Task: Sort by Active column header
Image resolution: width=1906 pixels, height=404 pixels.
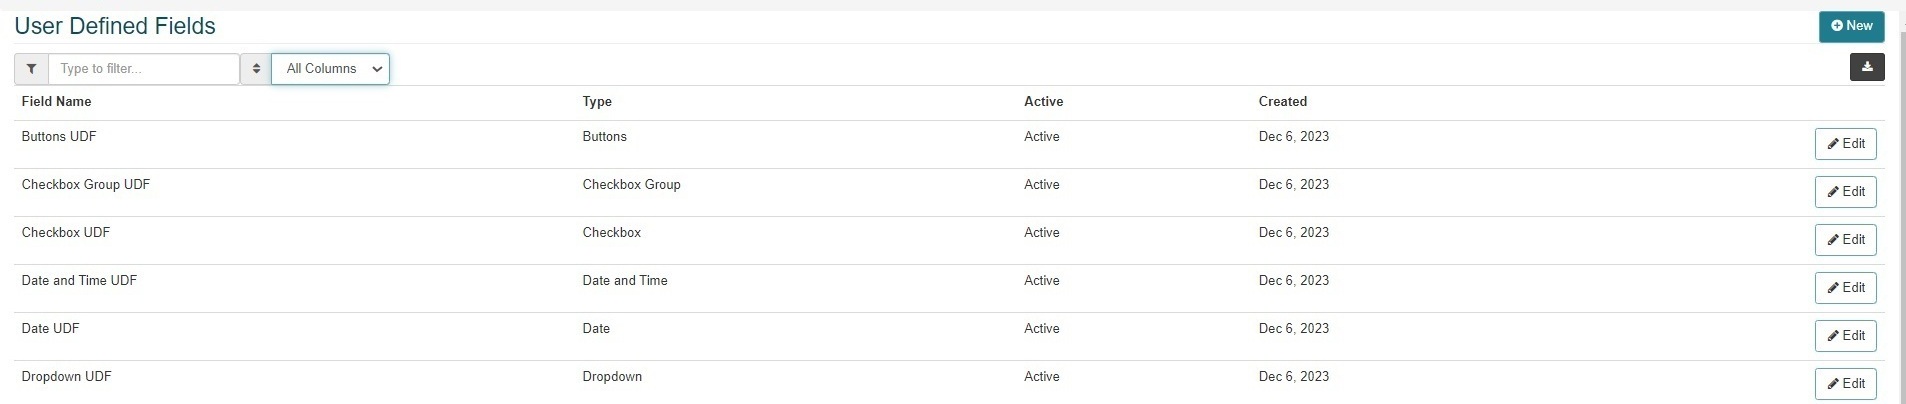Action: (x=1043, y=102)
